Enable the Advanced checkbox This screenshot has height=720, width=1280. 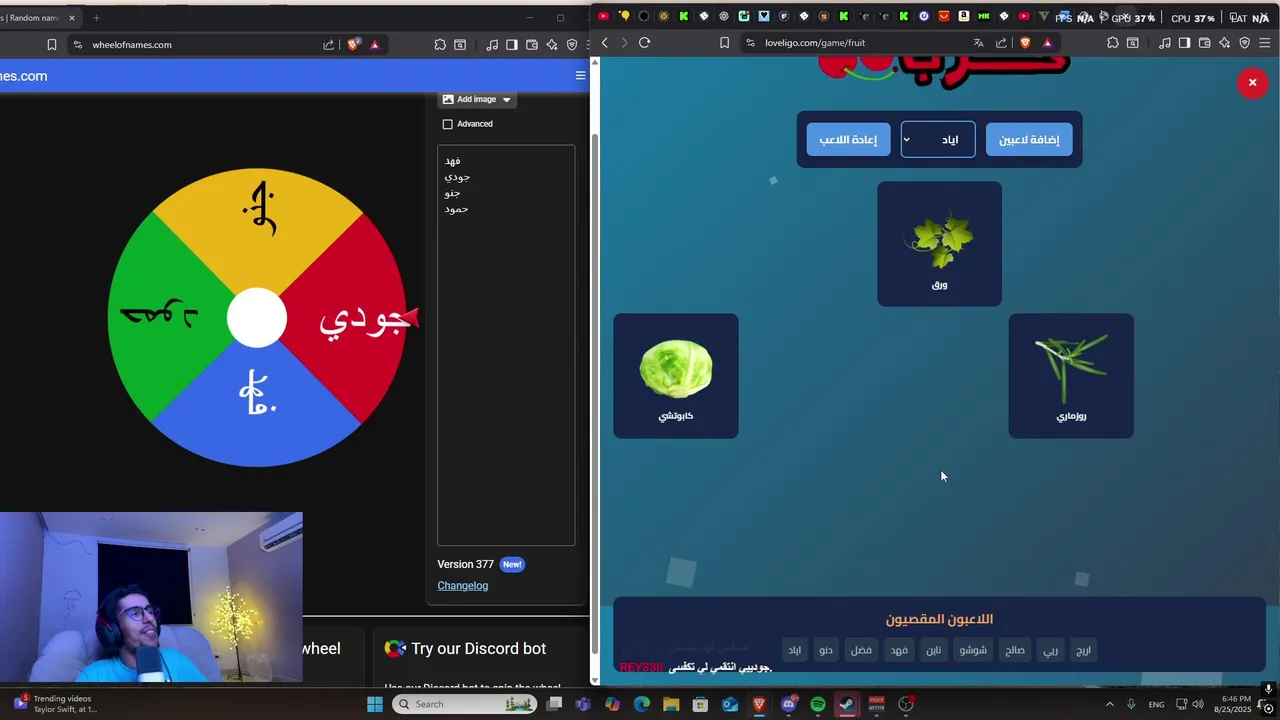click(x=447, y=124)
